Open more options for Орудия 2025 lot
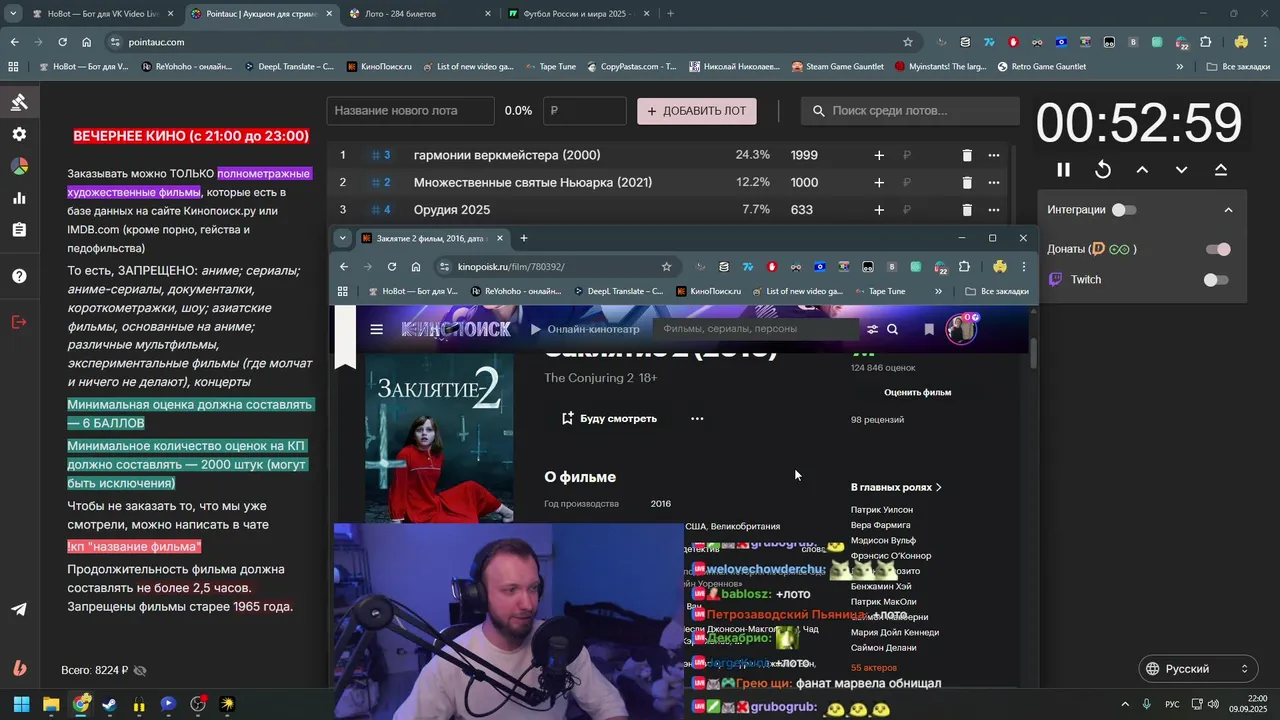1280x720 pixels. [994, 210]
